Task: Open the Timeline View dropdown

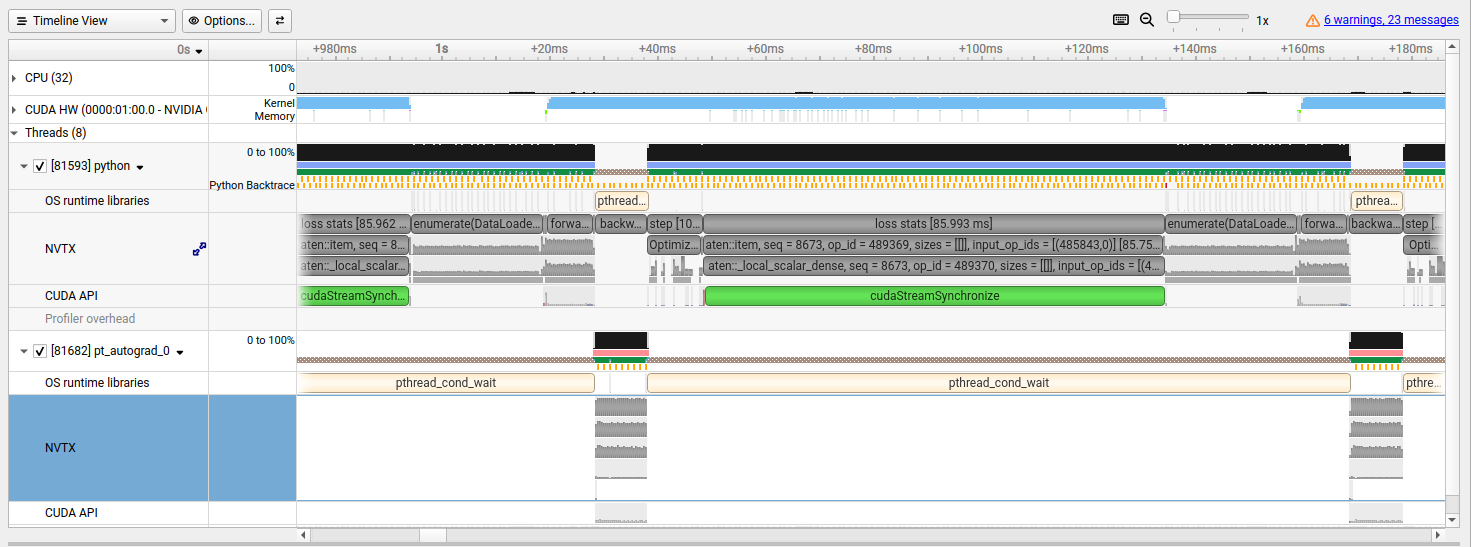Action: [92, 20]
